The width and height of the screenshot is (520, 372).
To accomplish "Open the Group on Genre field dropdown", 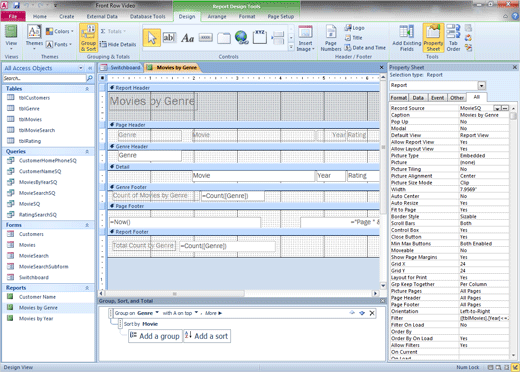I will coord(157,313).
